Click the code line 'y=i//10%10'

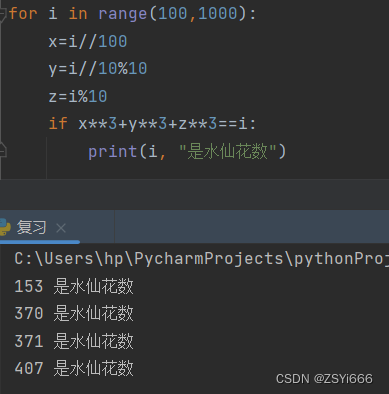(x=98, y=69)
